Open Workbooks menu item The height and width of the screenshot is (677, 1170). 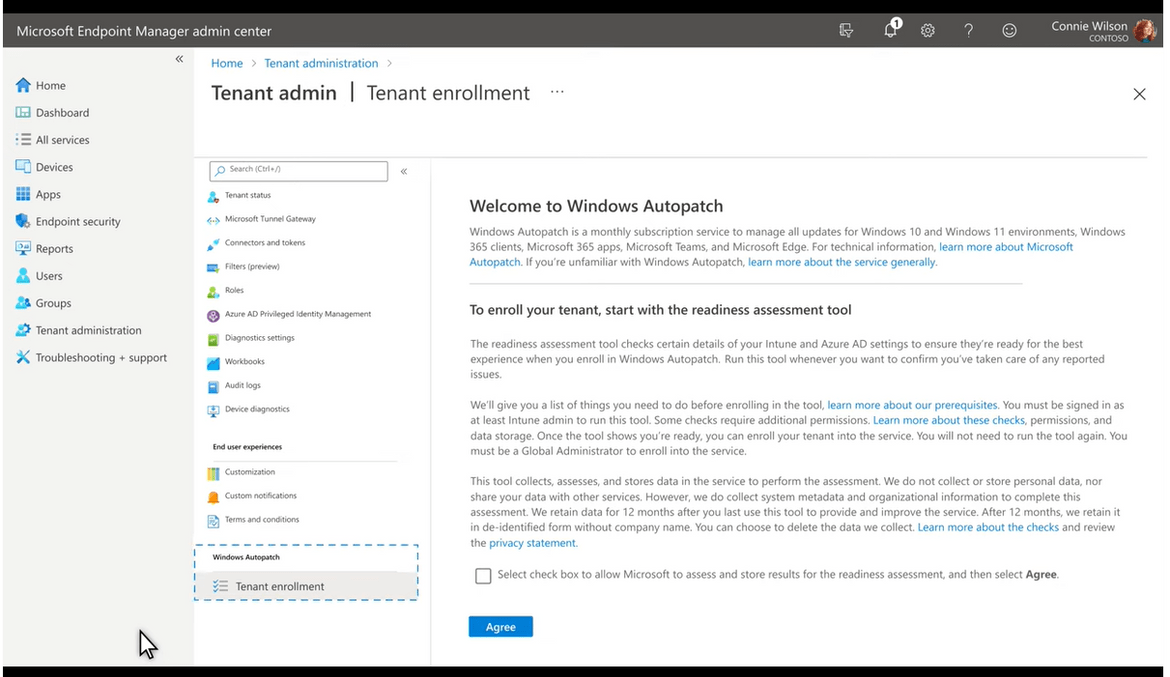click(x=245, y=362)
